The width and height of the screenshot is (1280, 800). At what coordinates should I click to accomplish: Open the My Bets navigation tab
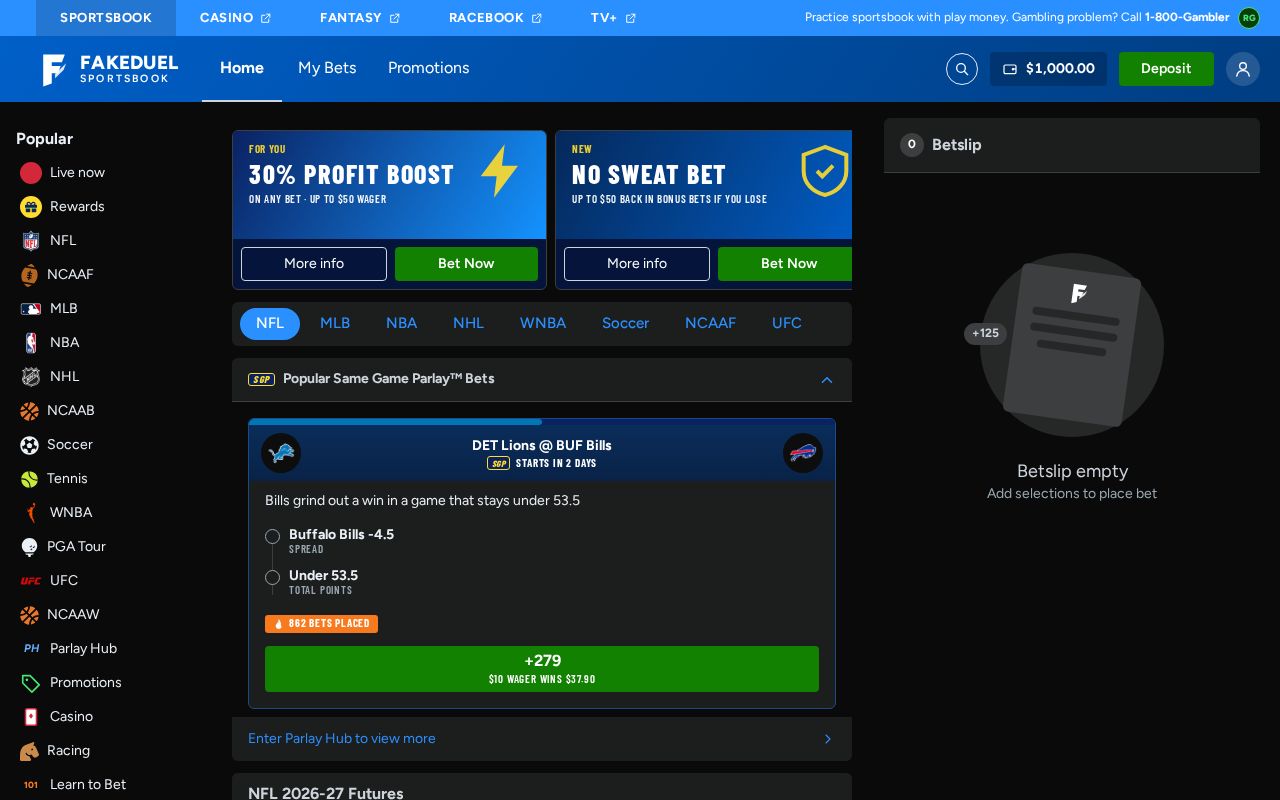[327, 68]
